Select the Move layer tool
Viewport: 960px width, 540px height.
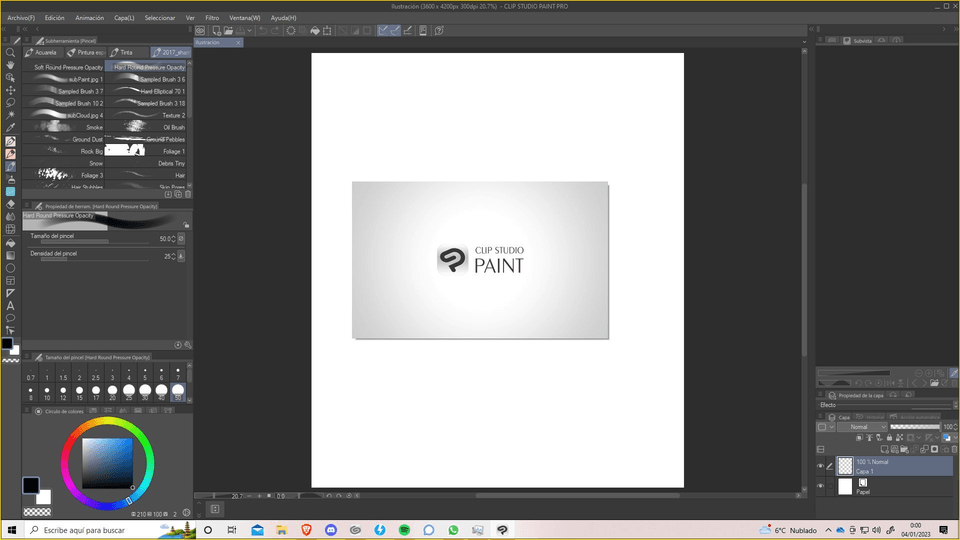pos(10,90)
